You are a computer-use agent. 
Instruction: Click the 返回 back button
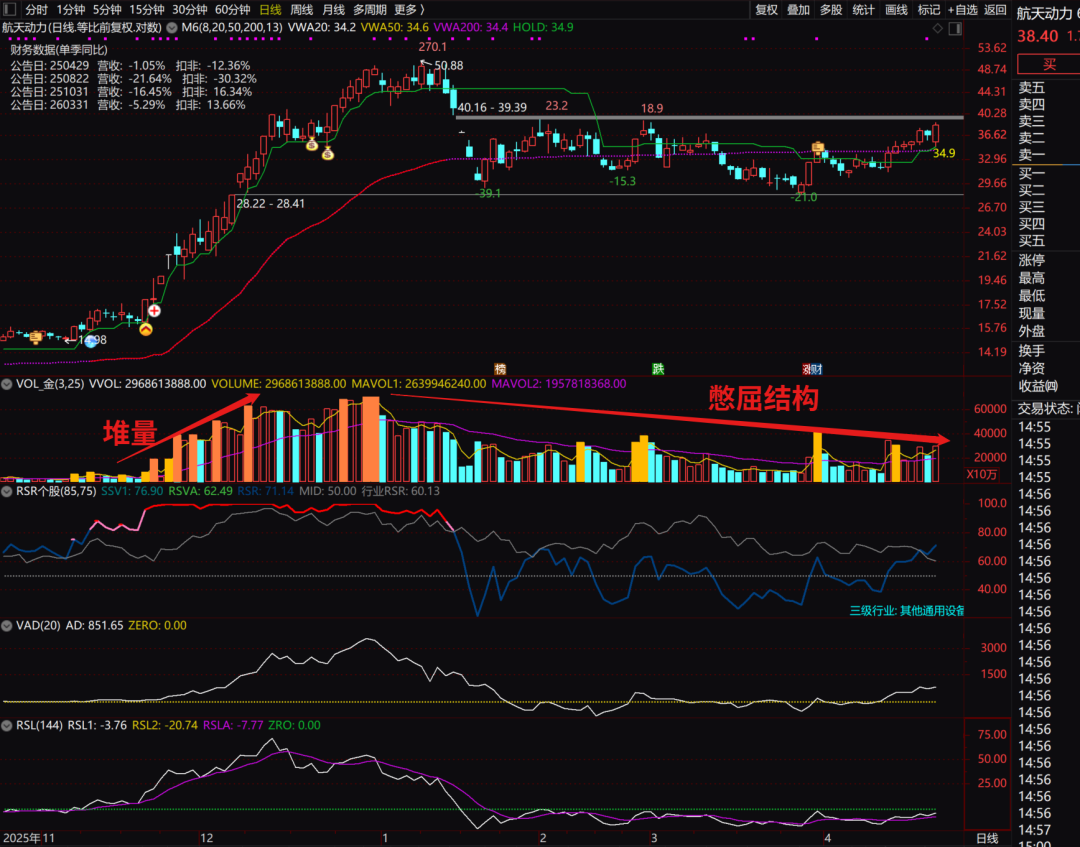pyautogui.click(x=995, y=10)
